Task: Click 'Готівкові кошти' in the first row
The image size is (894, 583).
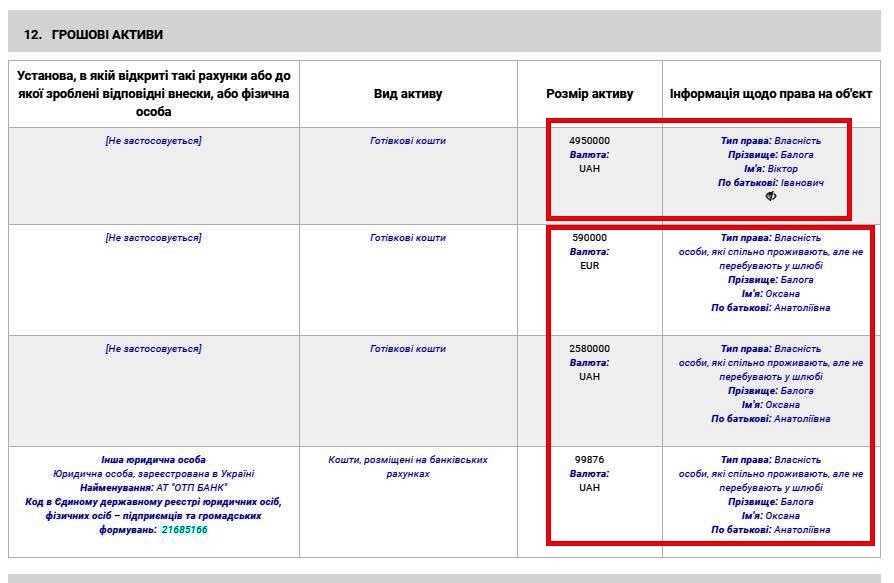Action: pos(408,141)
